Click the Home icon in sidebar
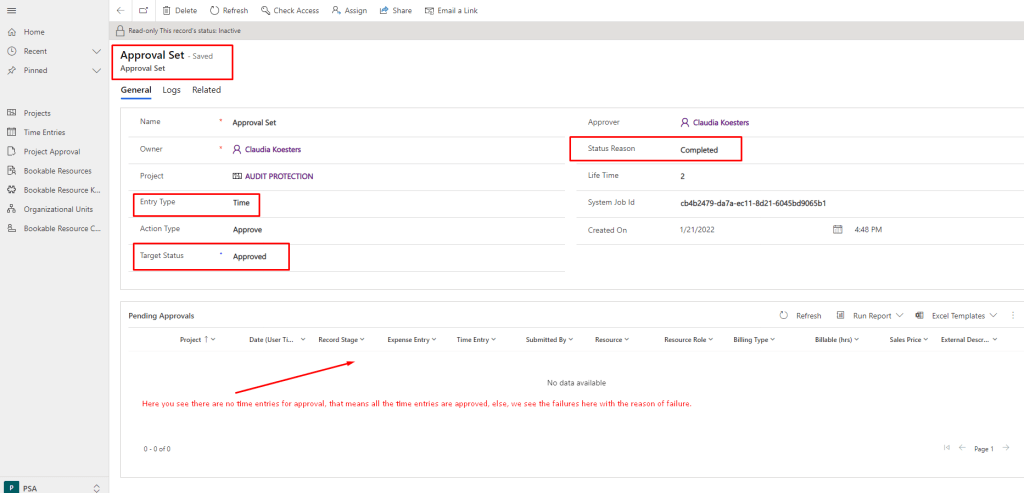This screenshot has width=1024, height=493. point(11,32)
